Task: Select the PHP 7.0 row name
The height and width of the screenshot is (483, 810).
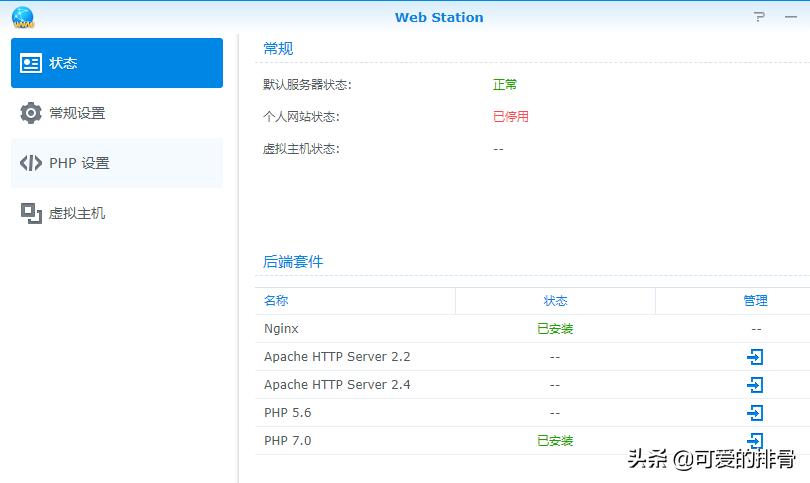Action: click(288, 440)
